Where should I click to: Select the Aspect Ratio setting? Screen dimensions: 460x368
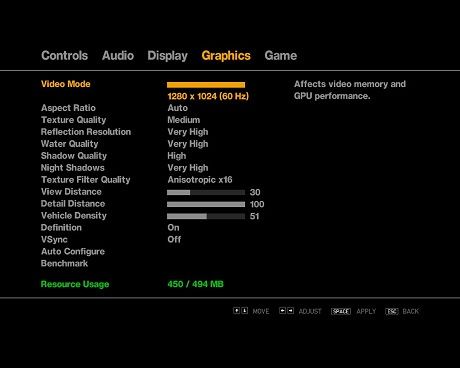(68, 108)
